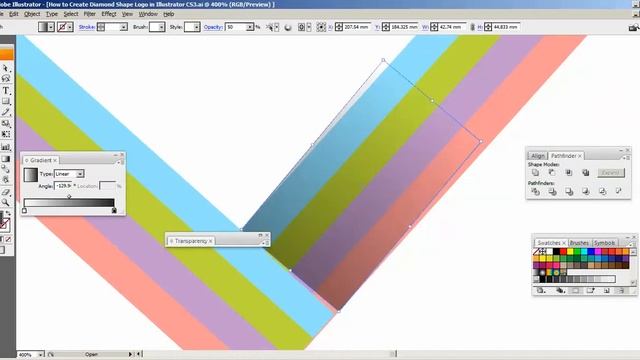Select the Rectangle tool
Image resolution: width=640 pixels, height=360 pixels.
point(5,101)
